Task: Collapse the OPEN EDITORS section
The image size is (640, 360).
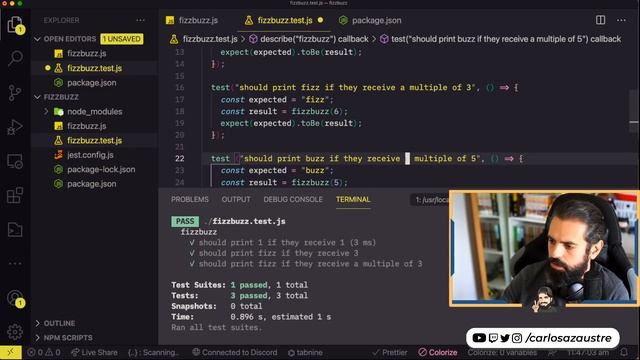Action: click(x=69, y=39)
